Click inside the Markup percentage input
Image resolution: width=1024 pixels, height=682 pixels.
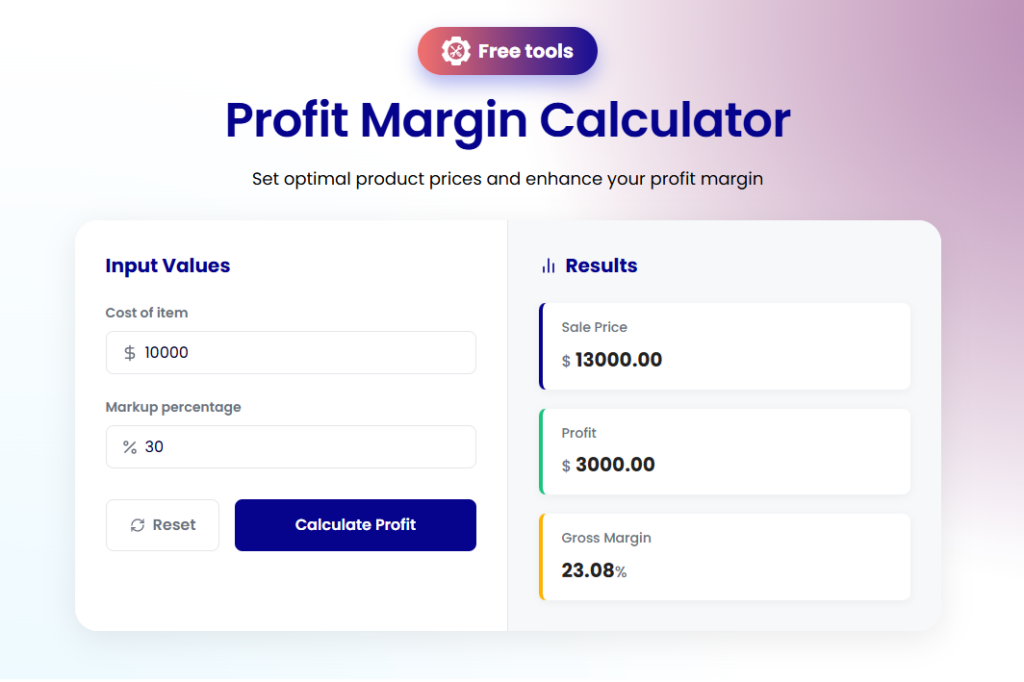[290, 447]
